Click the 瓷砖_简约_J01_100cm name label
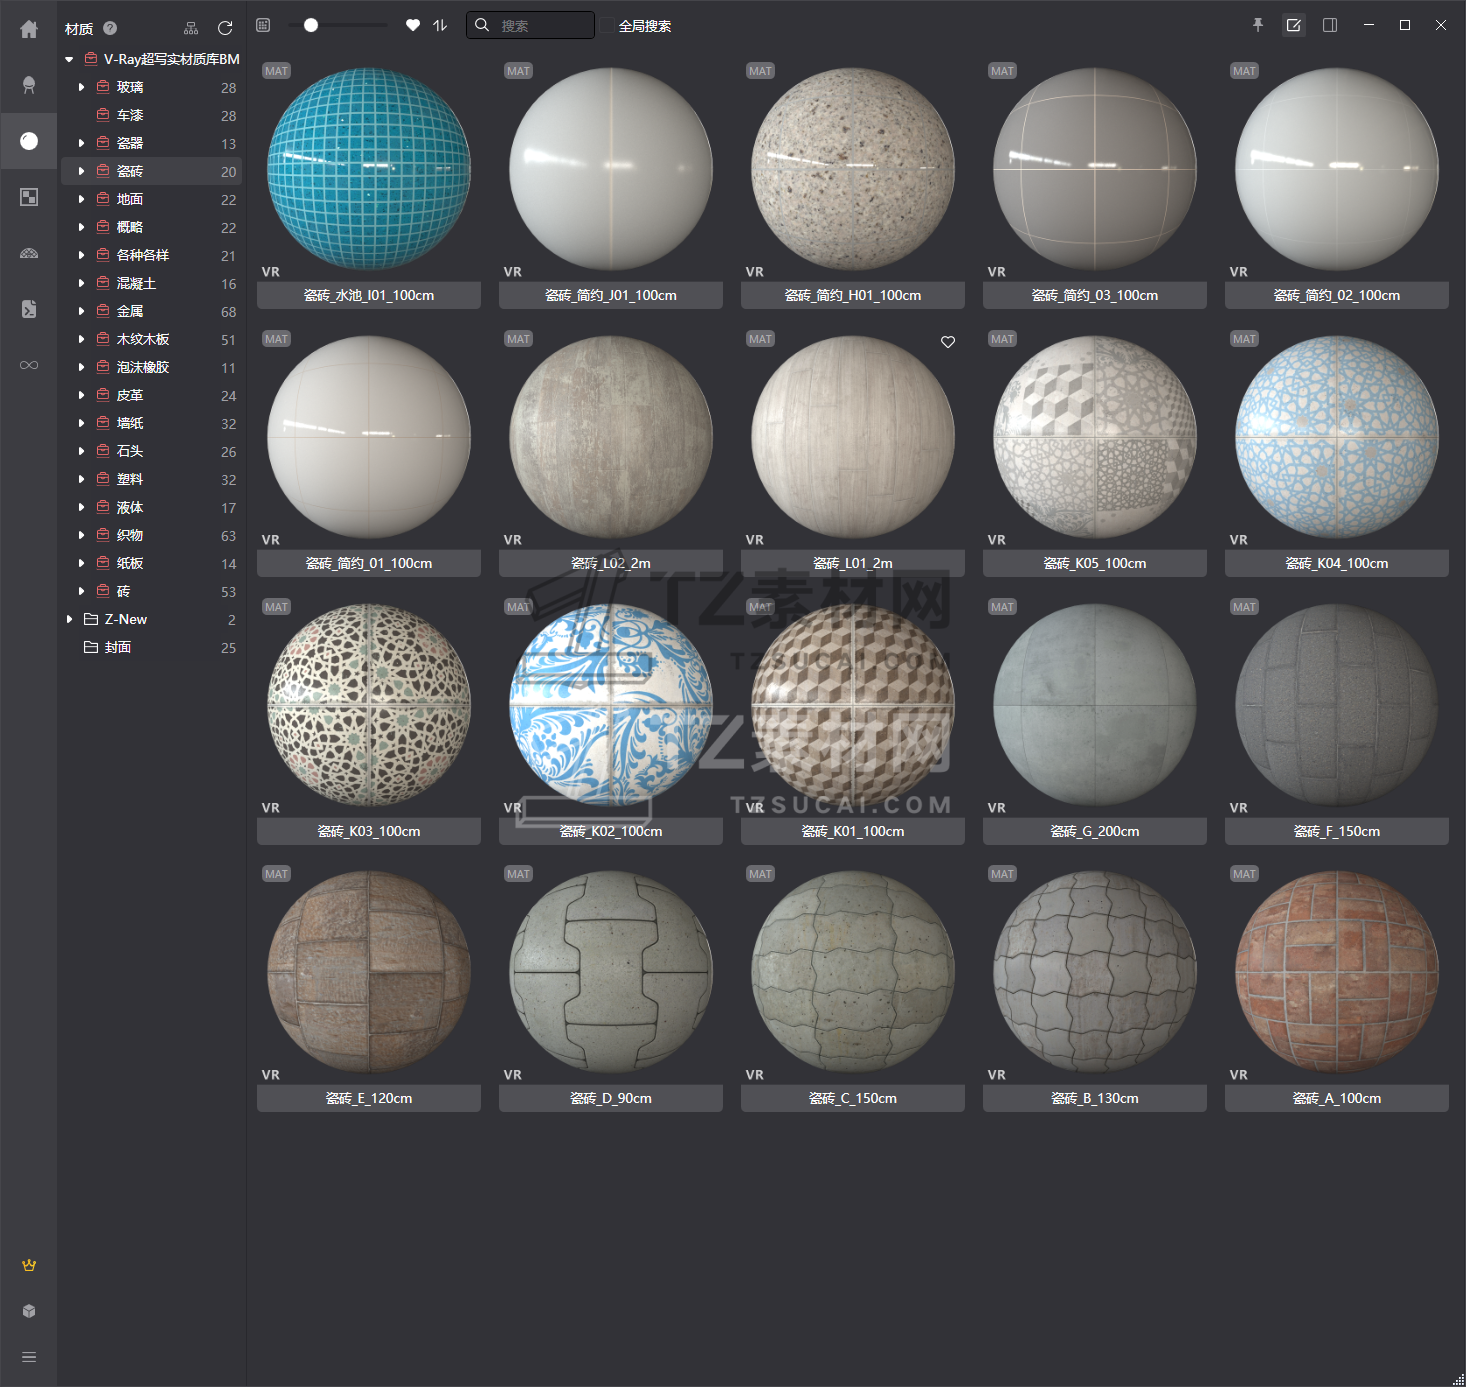Image resolution: width=1466 pixels, height=1387 pixels. pos(611,295)
